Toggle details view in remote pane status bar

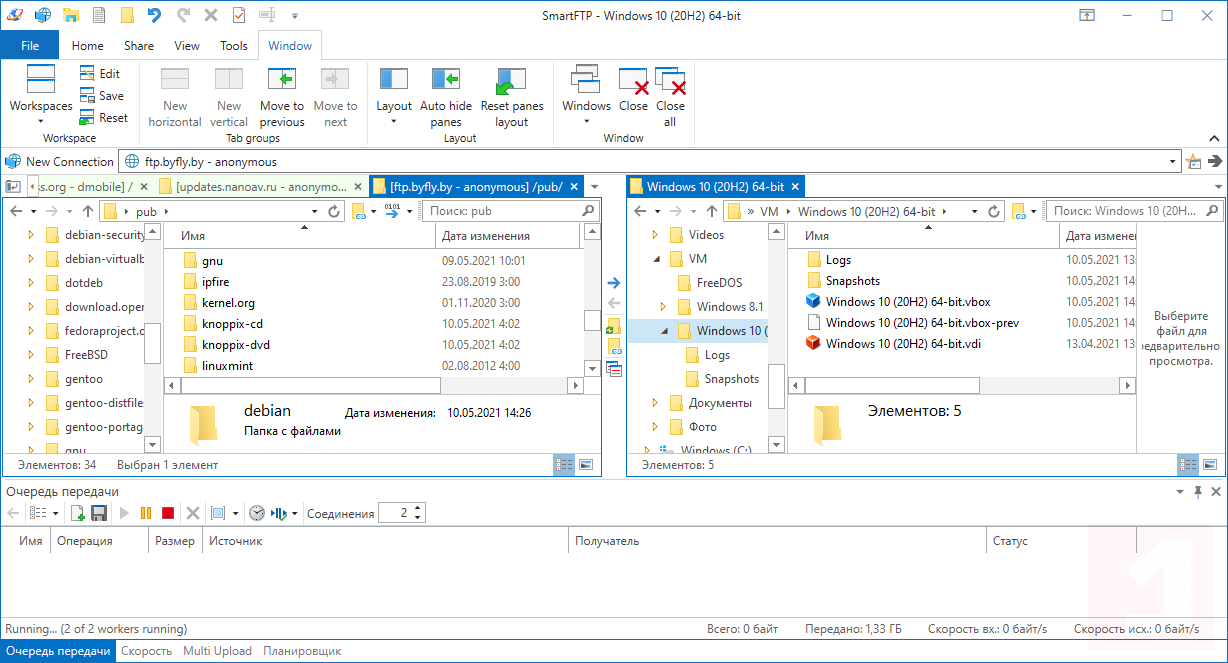(x=563, y=464)
